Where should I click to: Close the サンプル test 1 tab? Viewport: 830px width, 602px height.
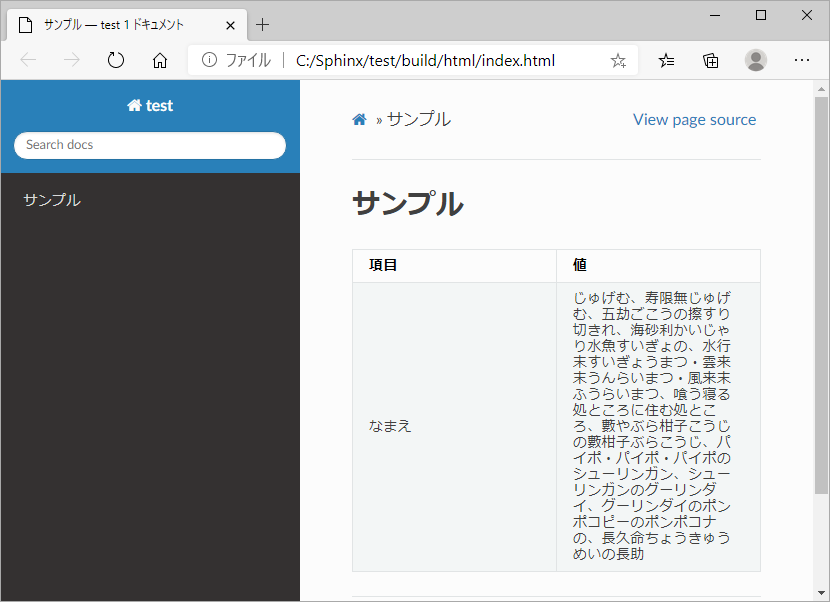[x=230, y=25]
